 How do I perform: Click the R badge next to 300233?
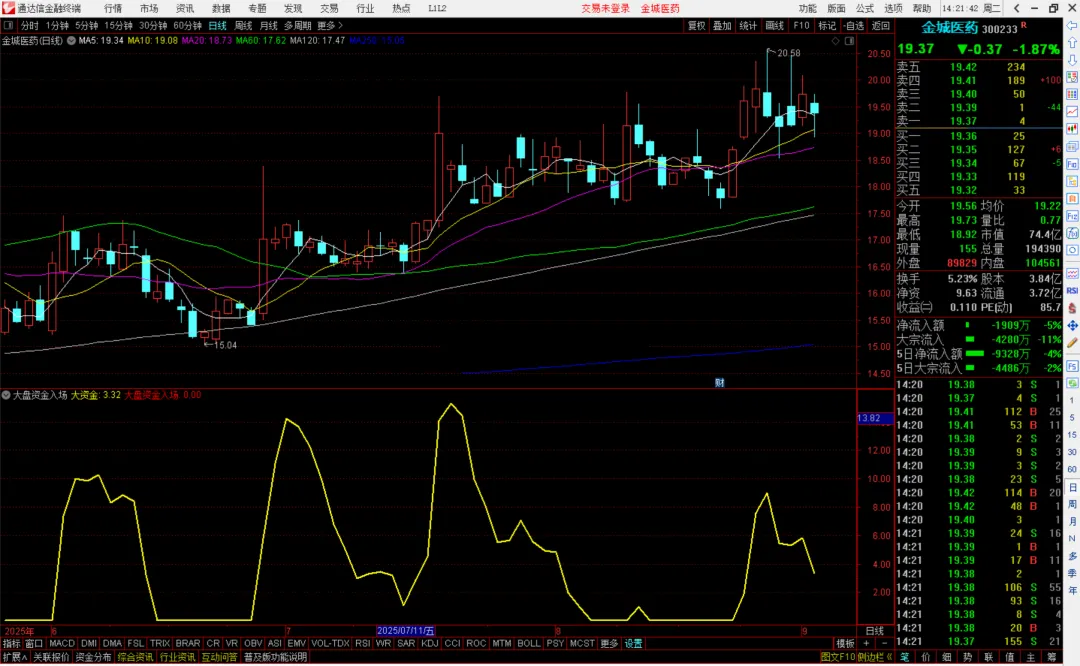(x=1024, y=25)
